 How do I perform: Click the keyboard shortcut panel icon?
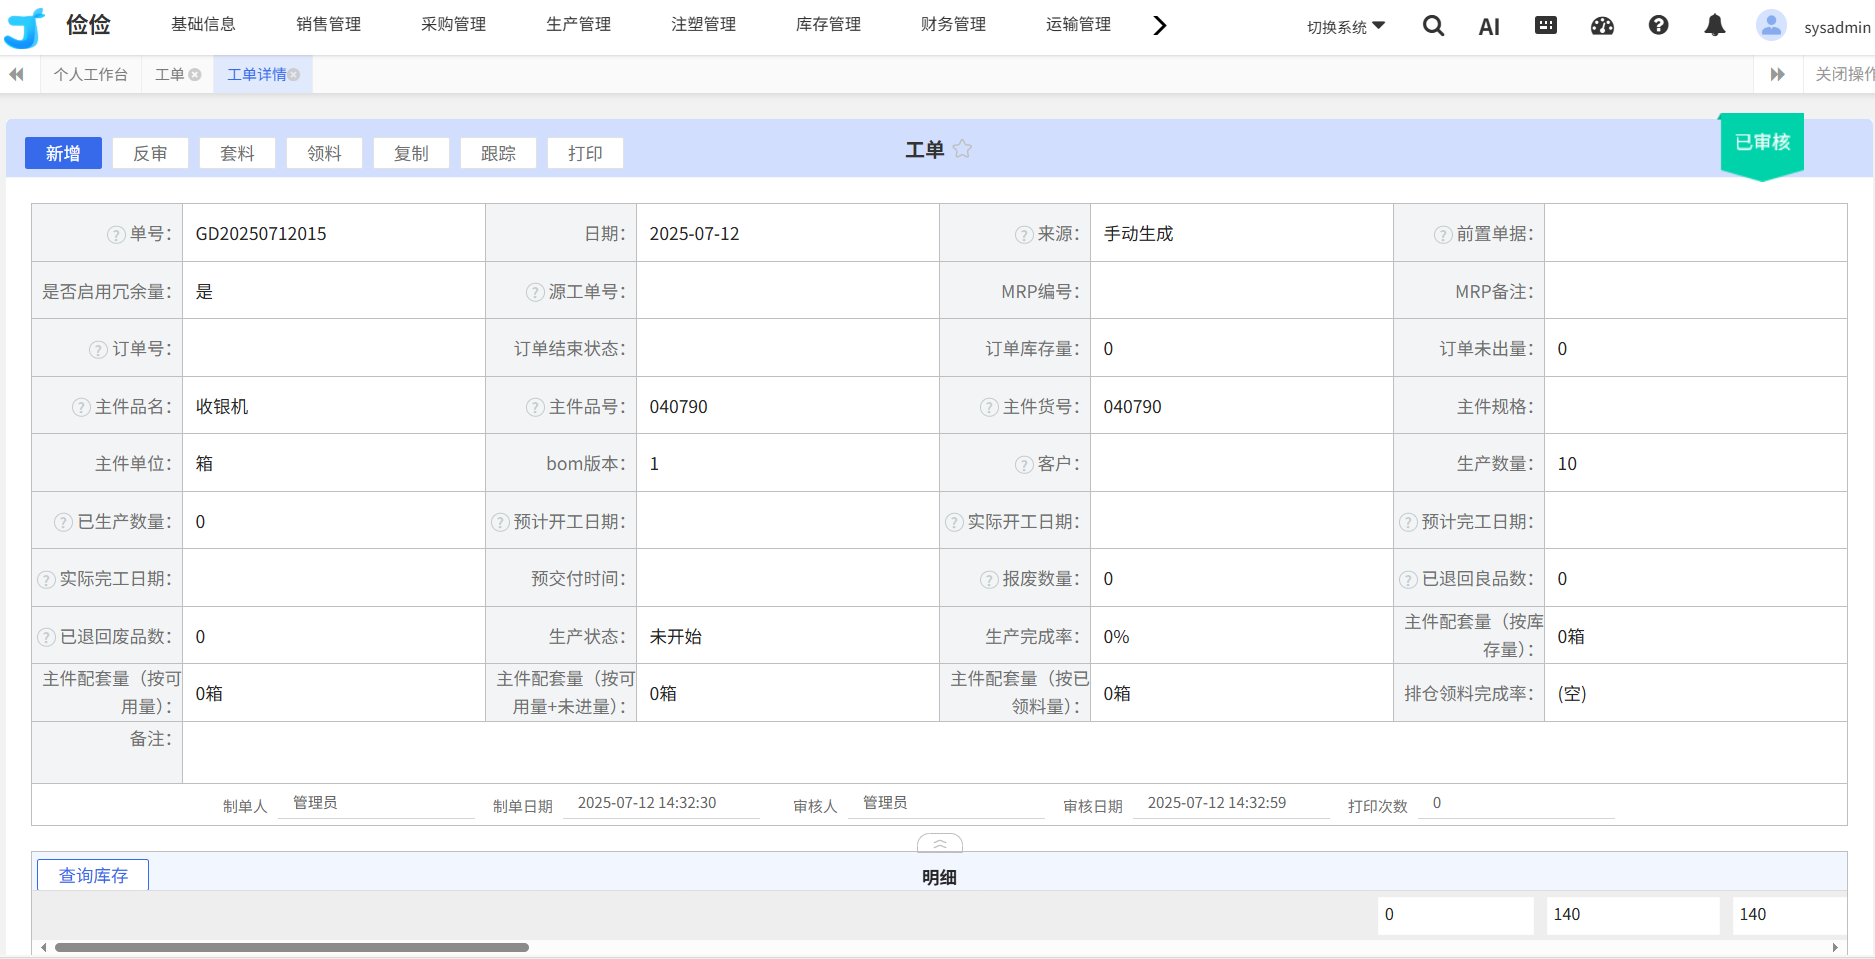(x=1545, y=26)
